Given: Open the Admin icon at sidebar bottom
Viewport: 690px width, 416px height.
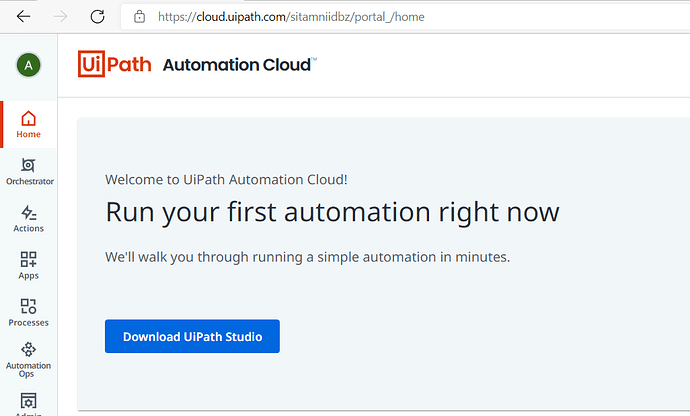Looking at the screenshot, I should 29,402.
